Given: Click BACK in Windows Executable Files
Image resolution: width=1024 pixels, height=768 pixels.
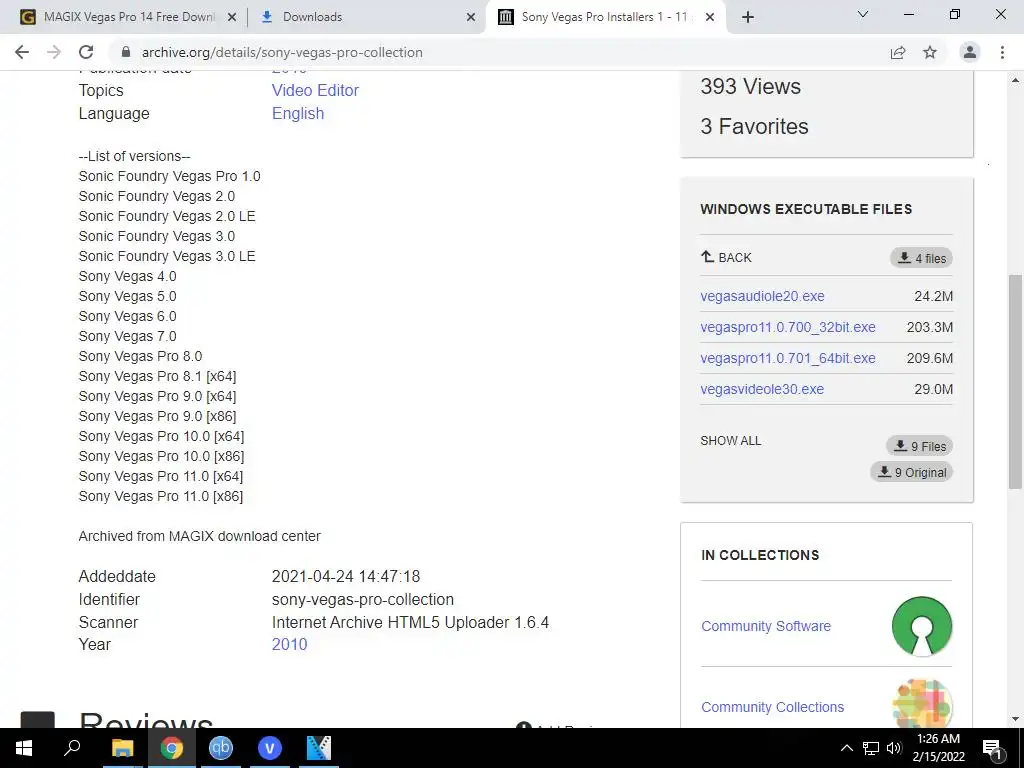Looking at the screenshot, I should 726,257.
